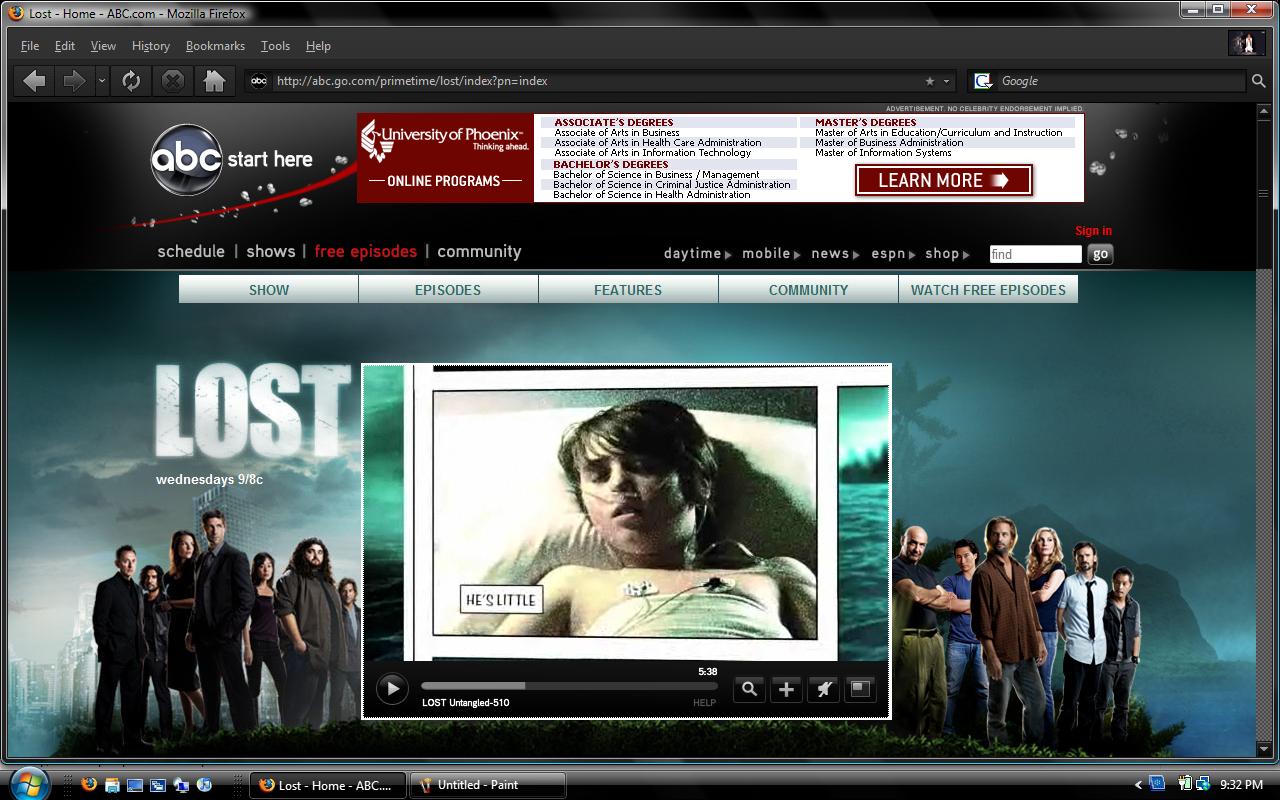Open the free episodes link
Screen dimensions: 1280x800
click(x=365, y=252)
